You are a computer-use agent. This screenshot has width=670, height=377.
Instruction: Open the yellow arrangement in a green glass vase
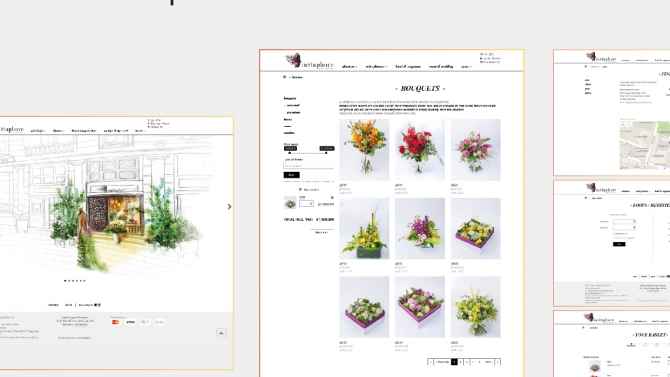[364, 228]
